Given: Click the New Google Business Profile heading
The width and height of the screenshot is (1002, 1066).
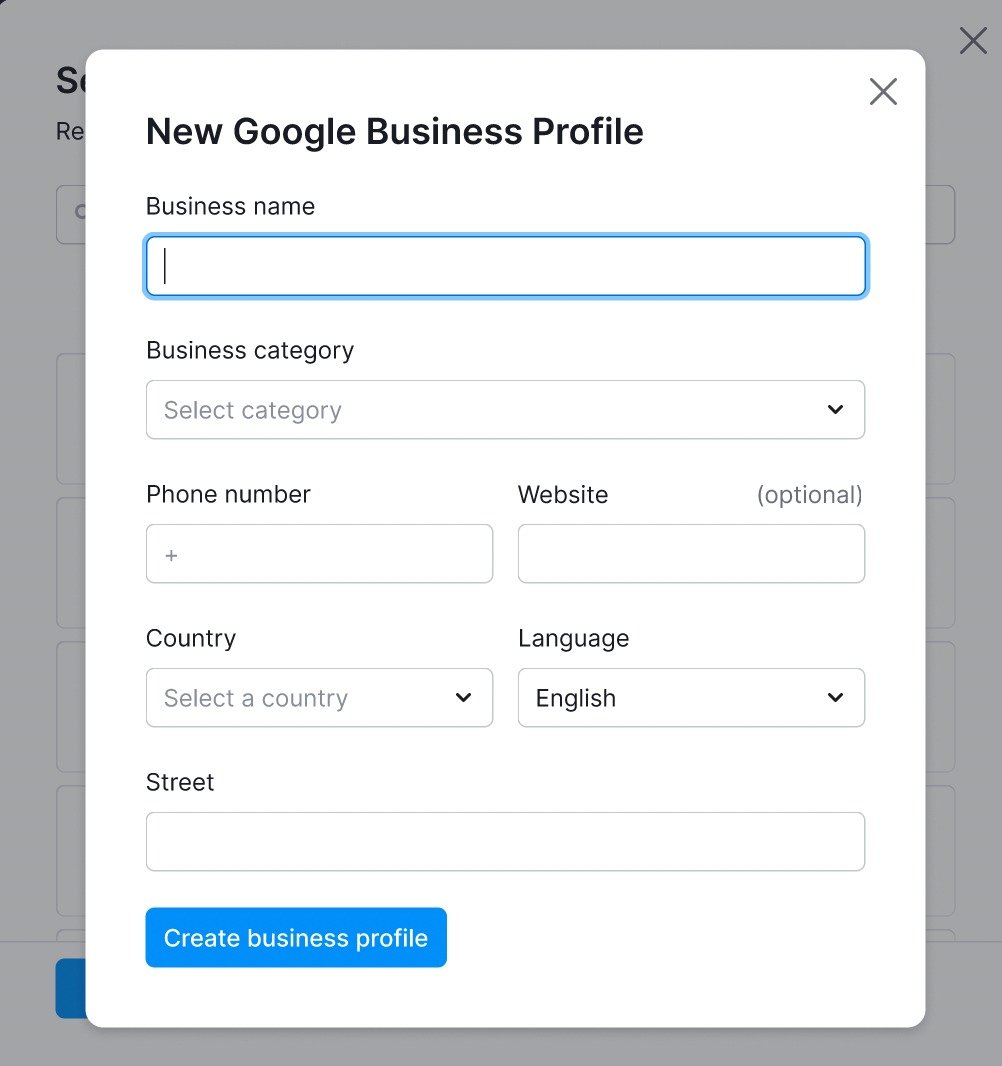Looking at the screenshot, I should [395, 131].
